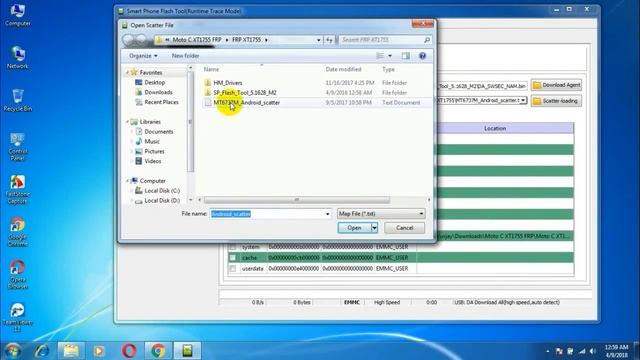Select the Moto C XT1755 FRP breadcrumb
640x360 pixels.
(x=197, y=40)
